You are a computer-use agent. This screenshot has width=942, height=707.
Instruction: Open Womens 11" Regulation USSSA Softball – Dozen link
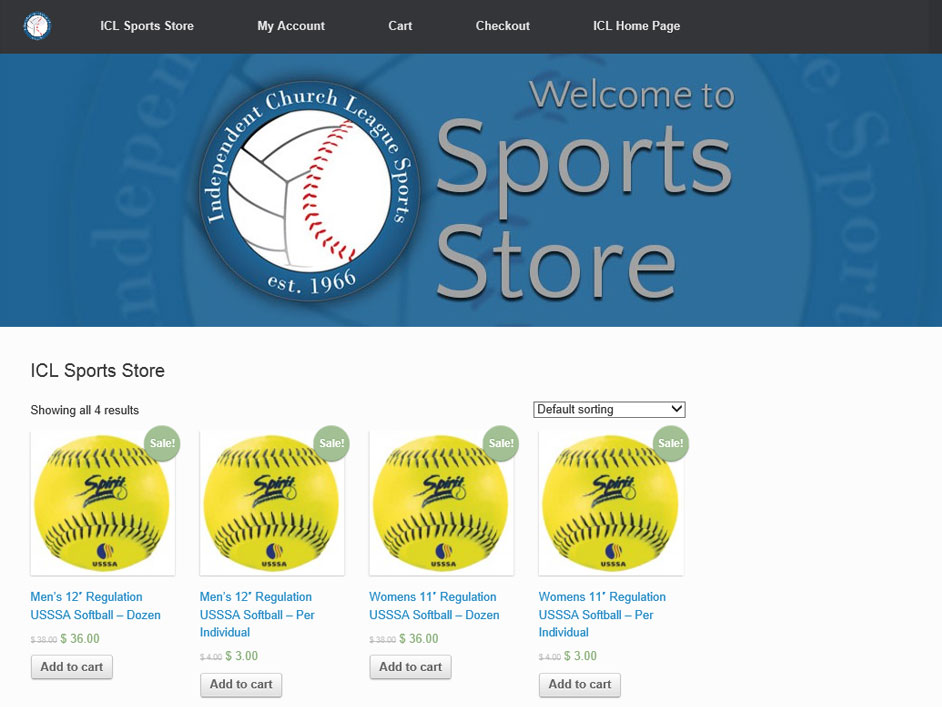434,605
